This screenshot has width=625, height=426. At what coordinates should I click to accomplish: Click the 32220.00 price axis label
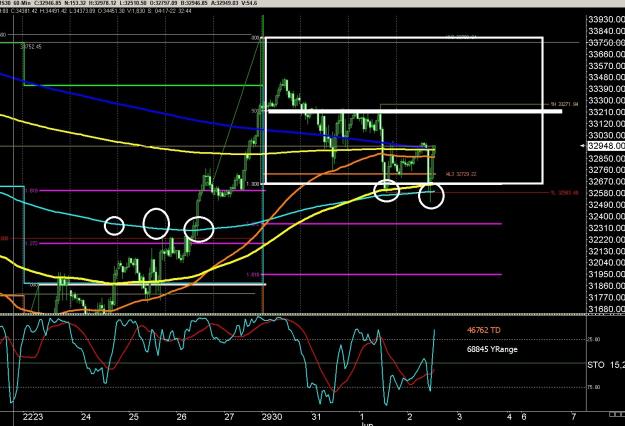click(606, 240)
